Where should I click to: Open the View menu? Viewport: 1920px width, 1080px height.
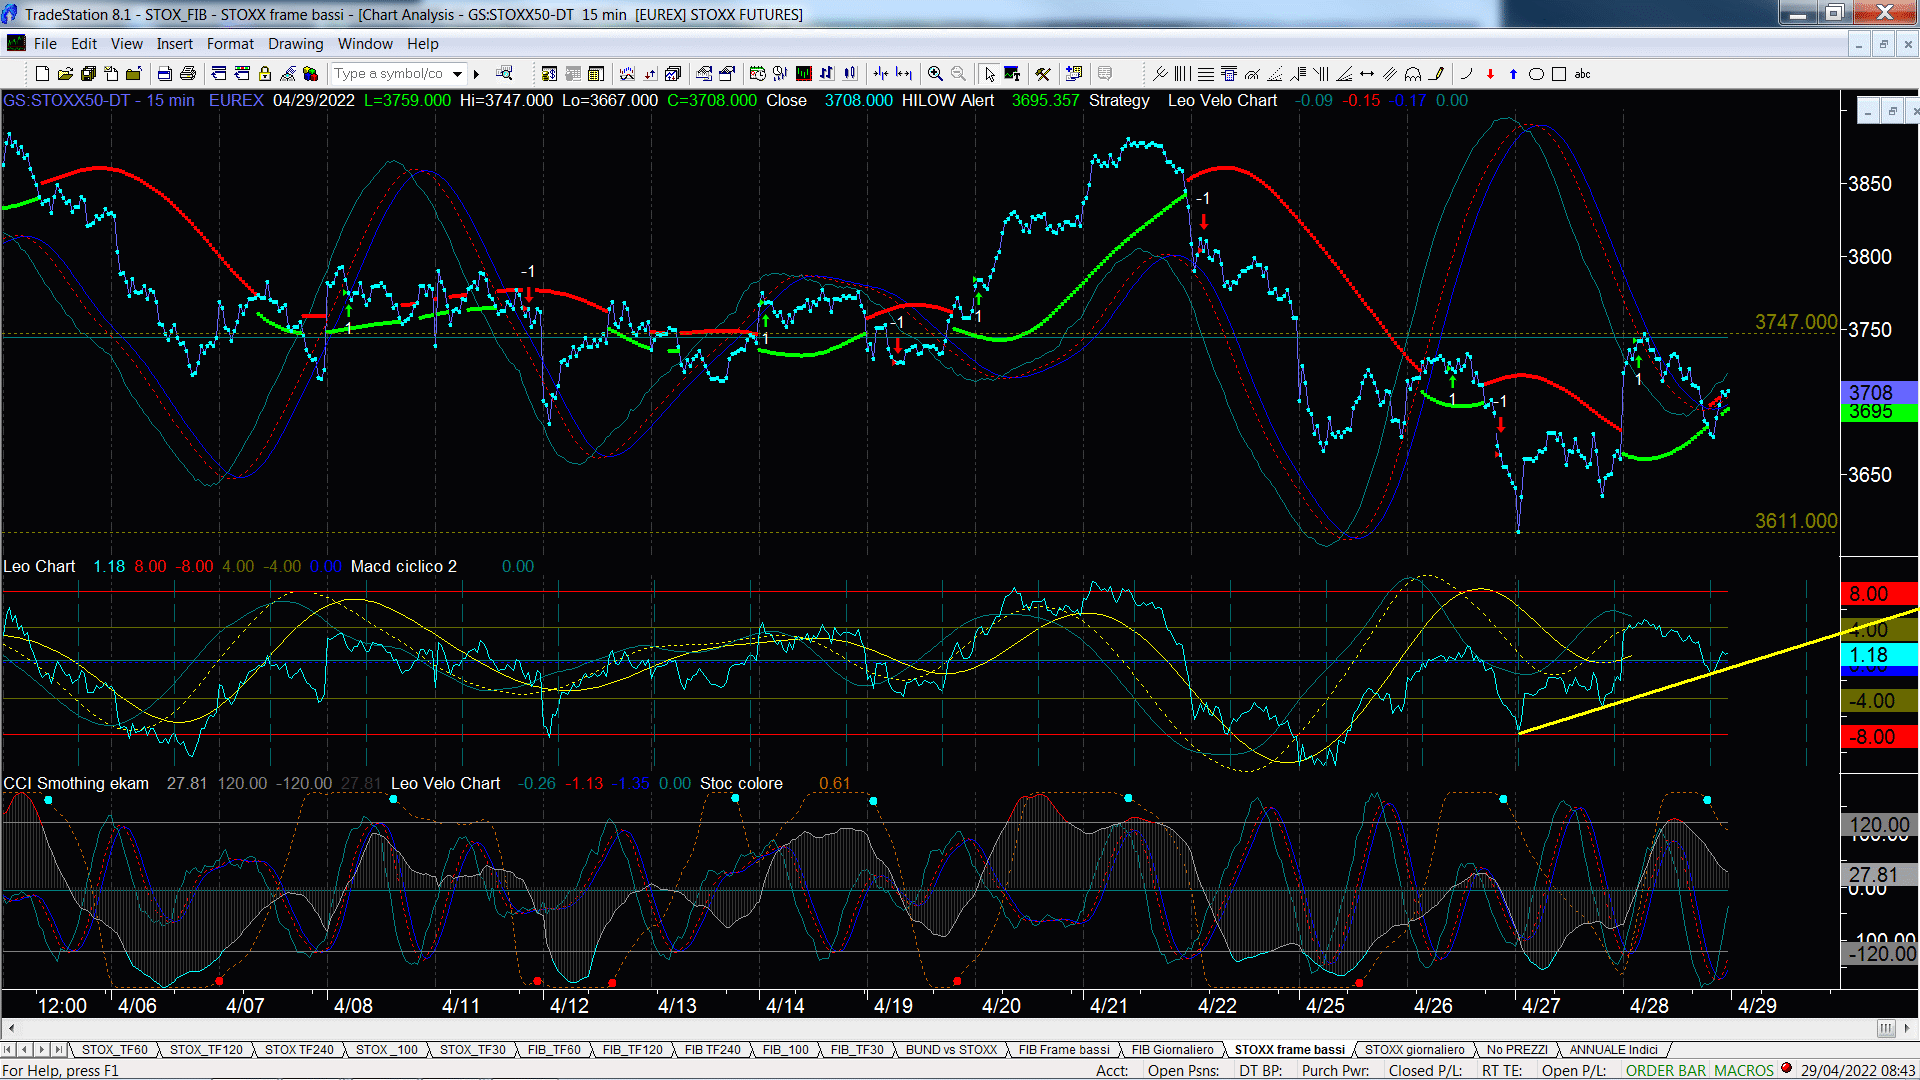pos(126,44)
